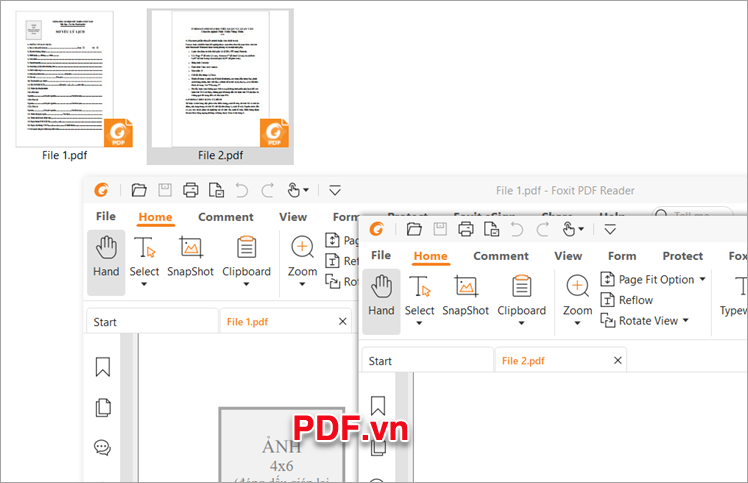Click Select tool in File 1 window
Image resolution: width=748 pixels, height=483 pixels.
click(x=144, y=257)
